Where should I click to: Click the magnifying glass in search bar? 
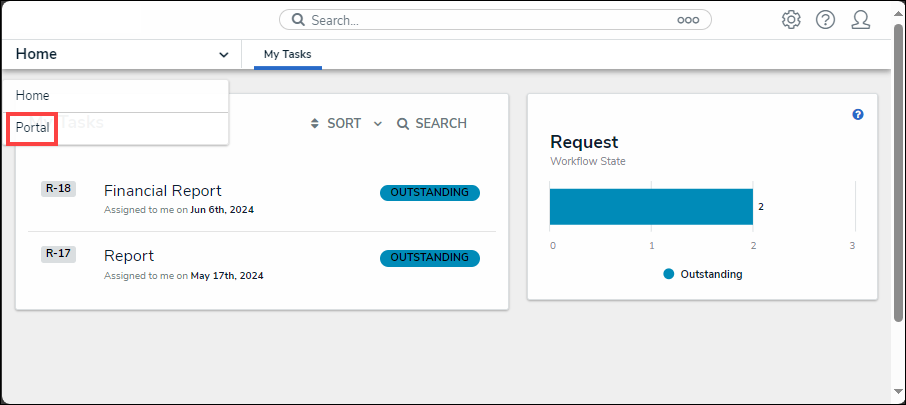coord(298,20)
